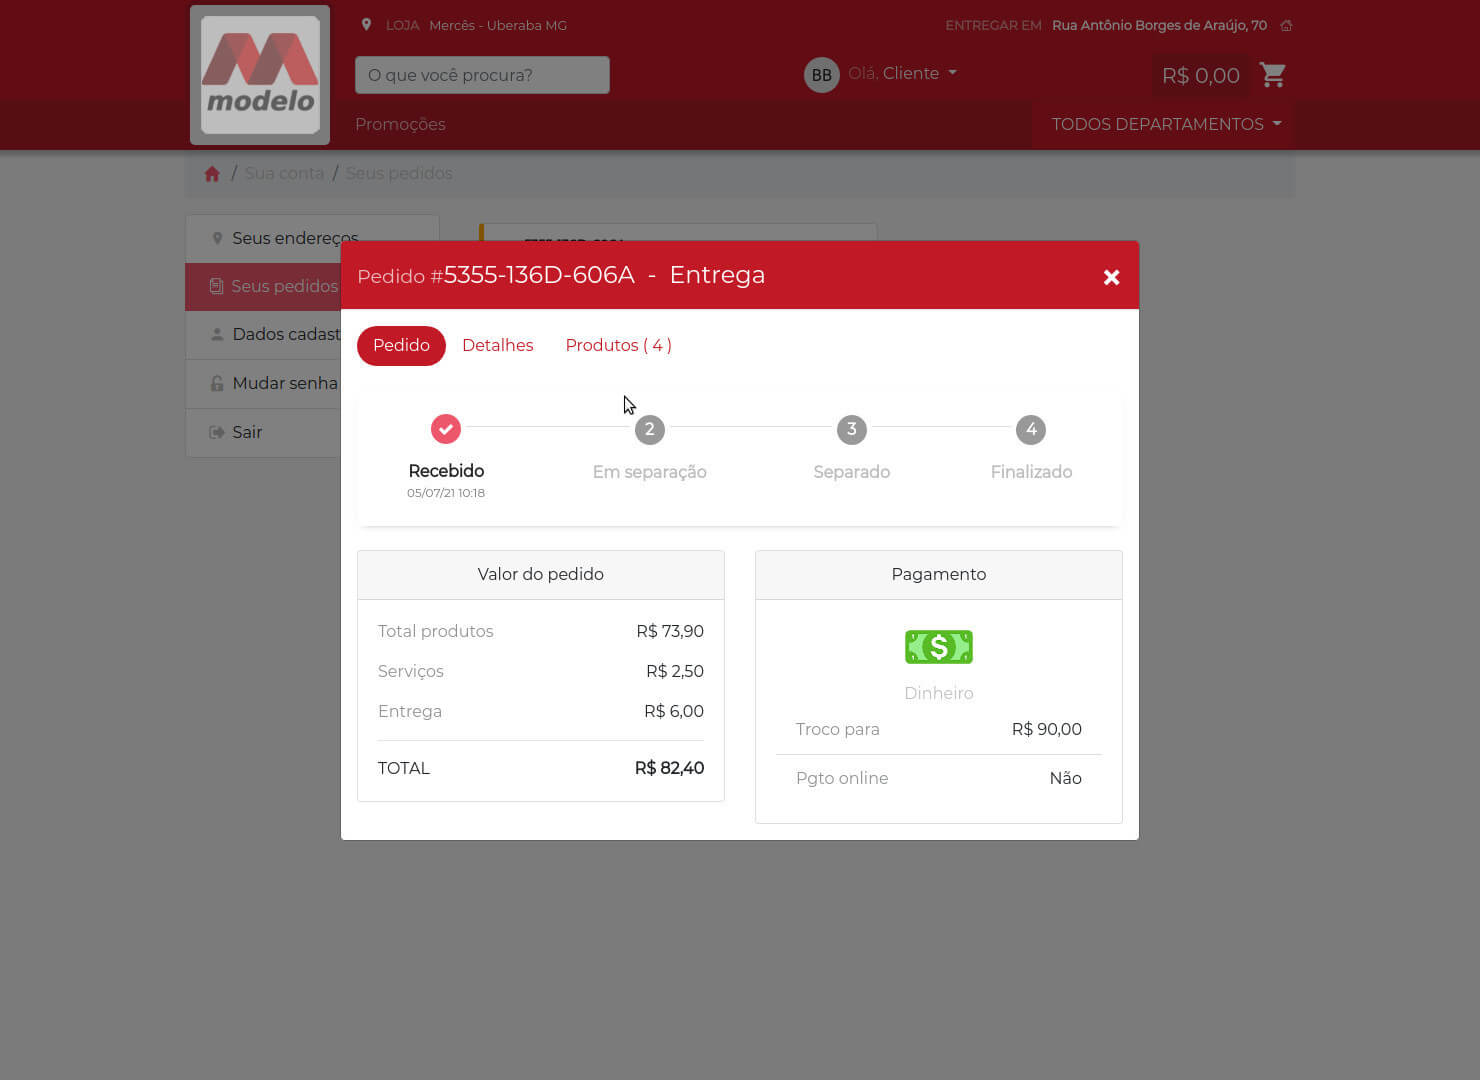This screenshot has height=1080, width=1480.
Task: Click the Promoções link
Action: pos(400,124)
